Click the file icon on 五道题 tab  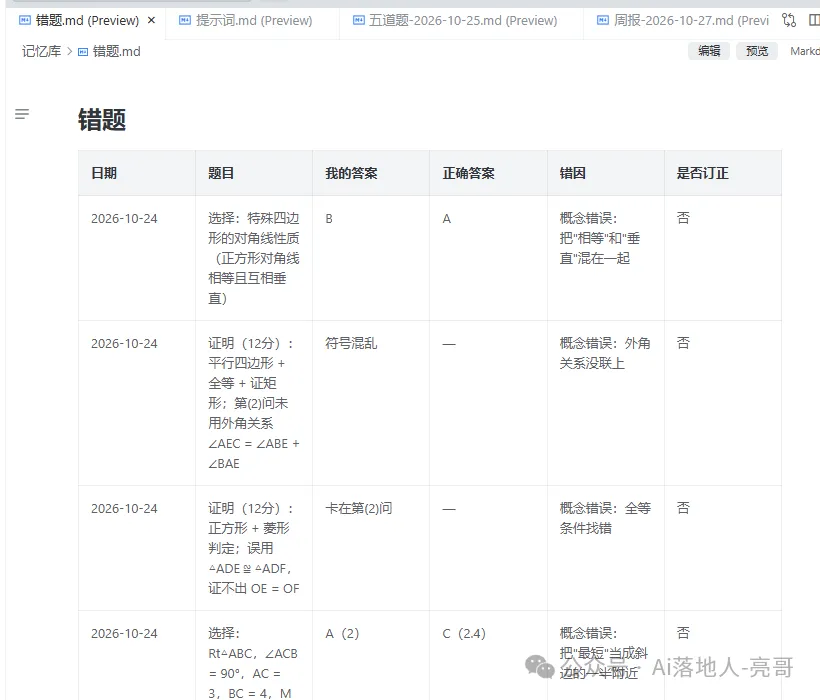click(x=359, y=20)
